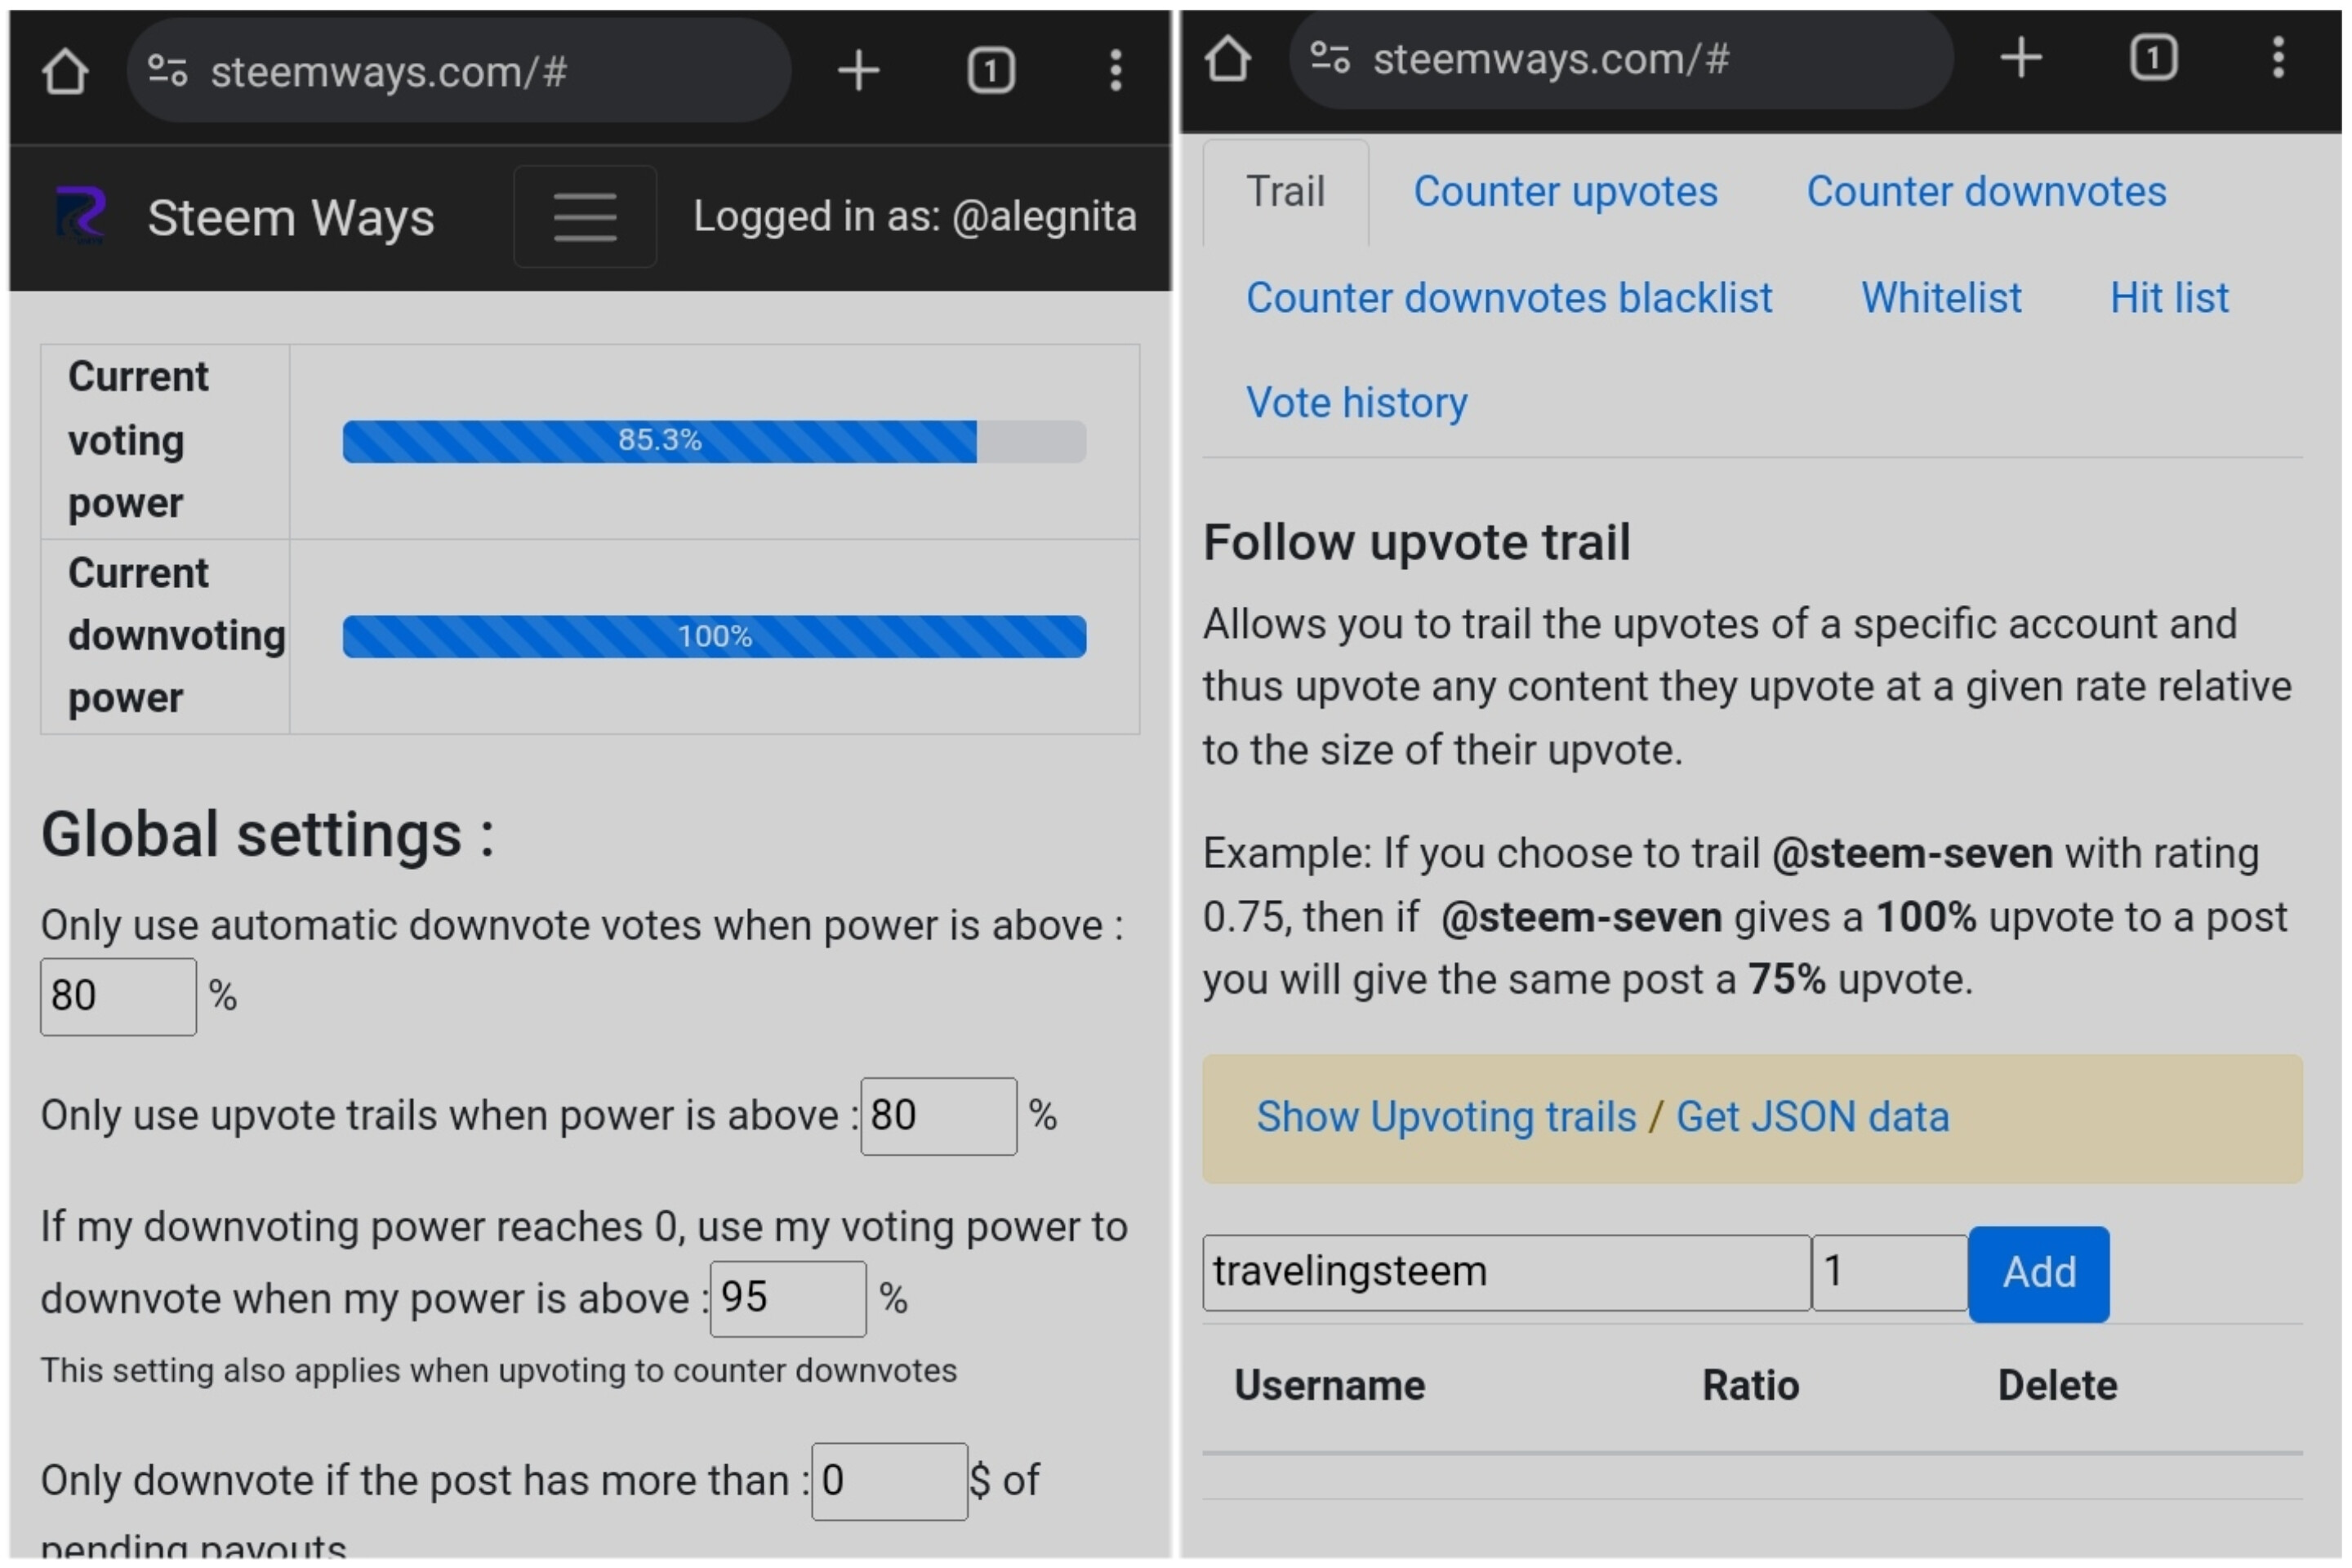2352x1568 pixels.
Task: Open the Hit list tab
Action: (x=2169, y=297)
